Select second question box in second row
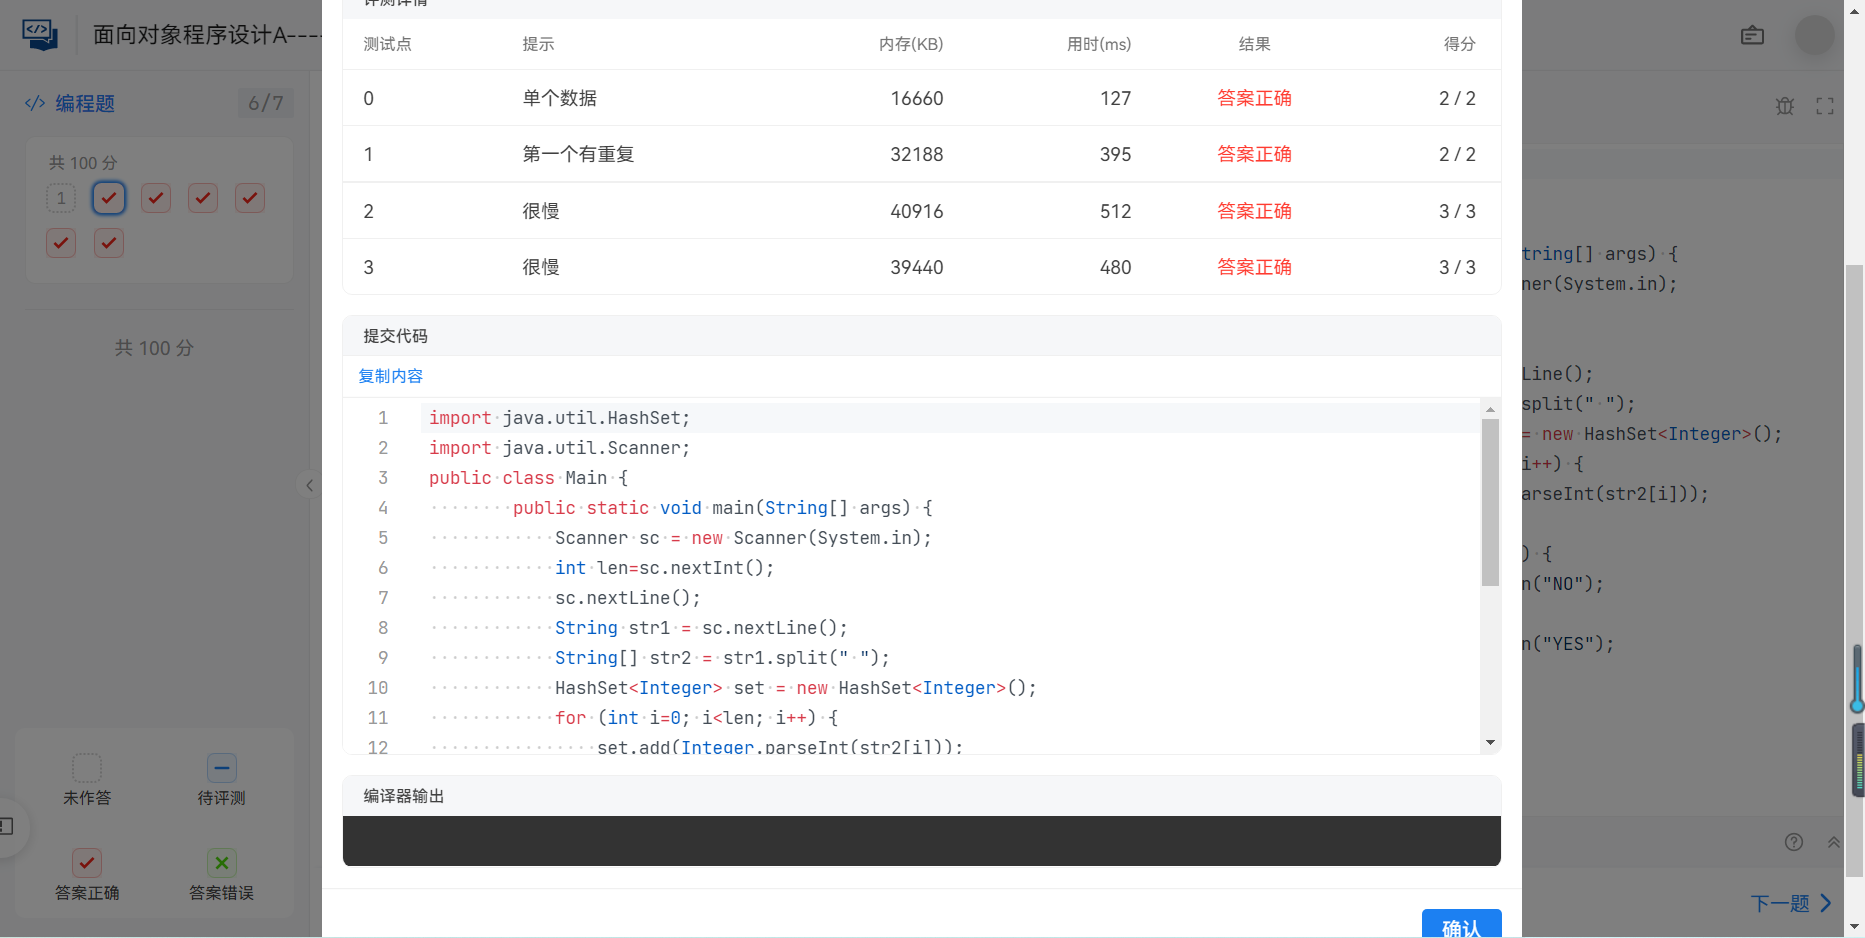 pyautogui.click(x=109, y=243)
